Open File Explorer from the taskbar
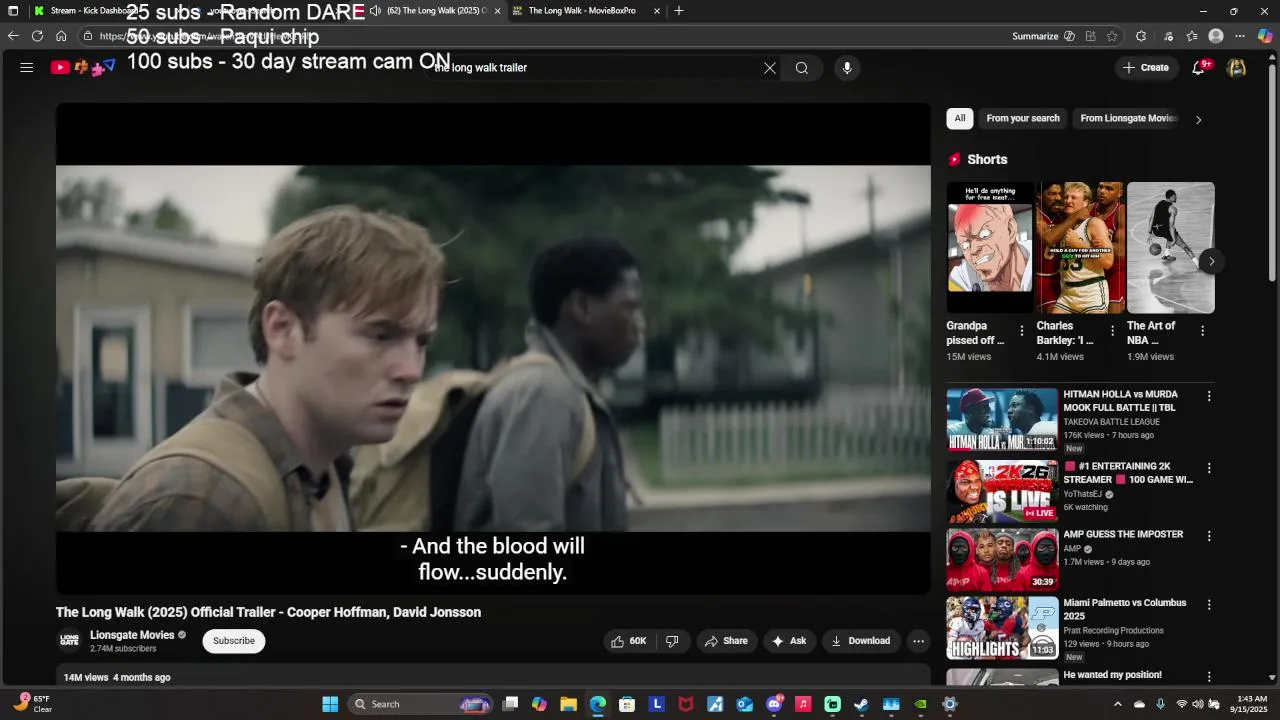 (568, 704)
